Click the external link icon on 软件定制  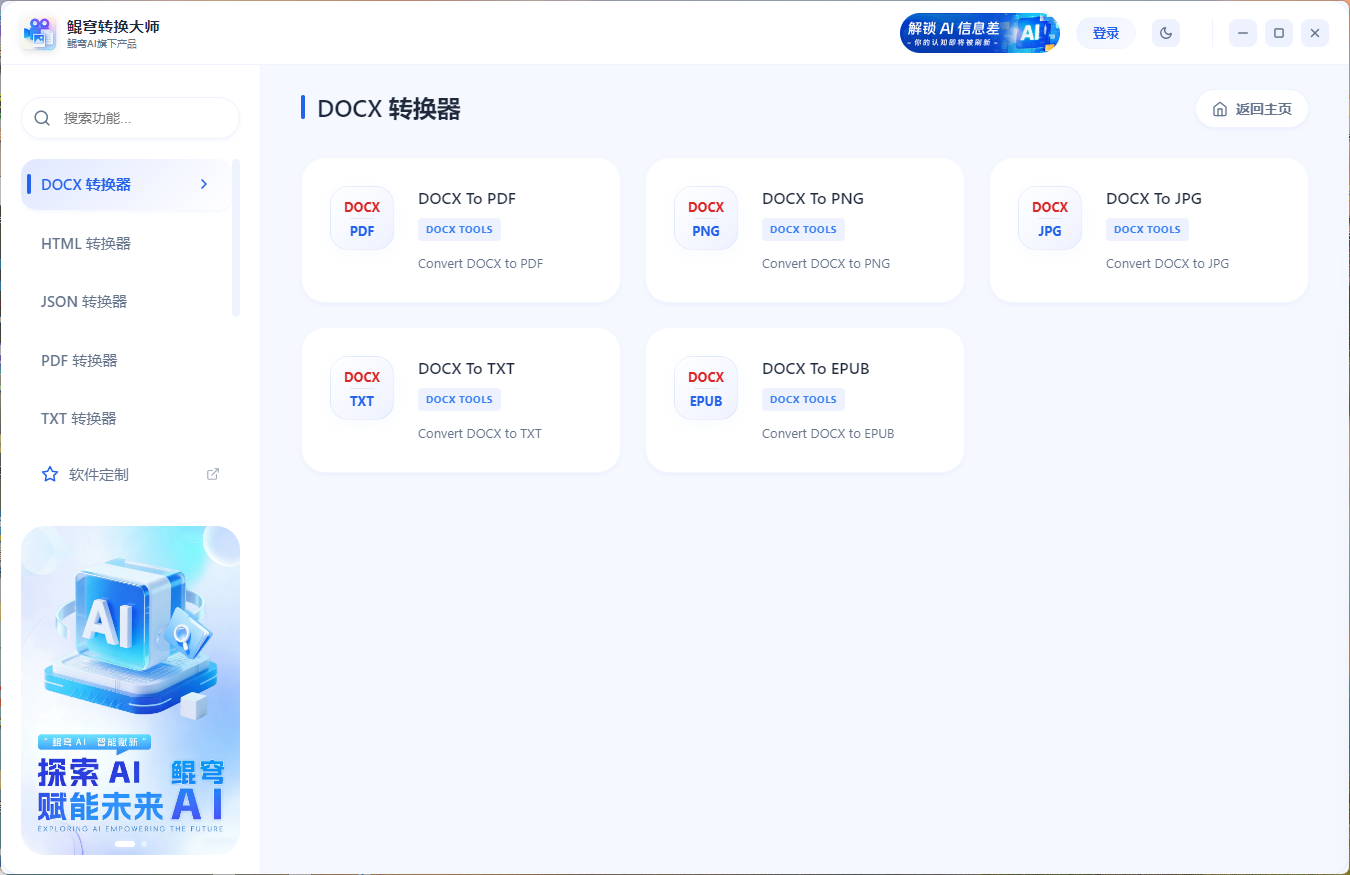[212, 473]
